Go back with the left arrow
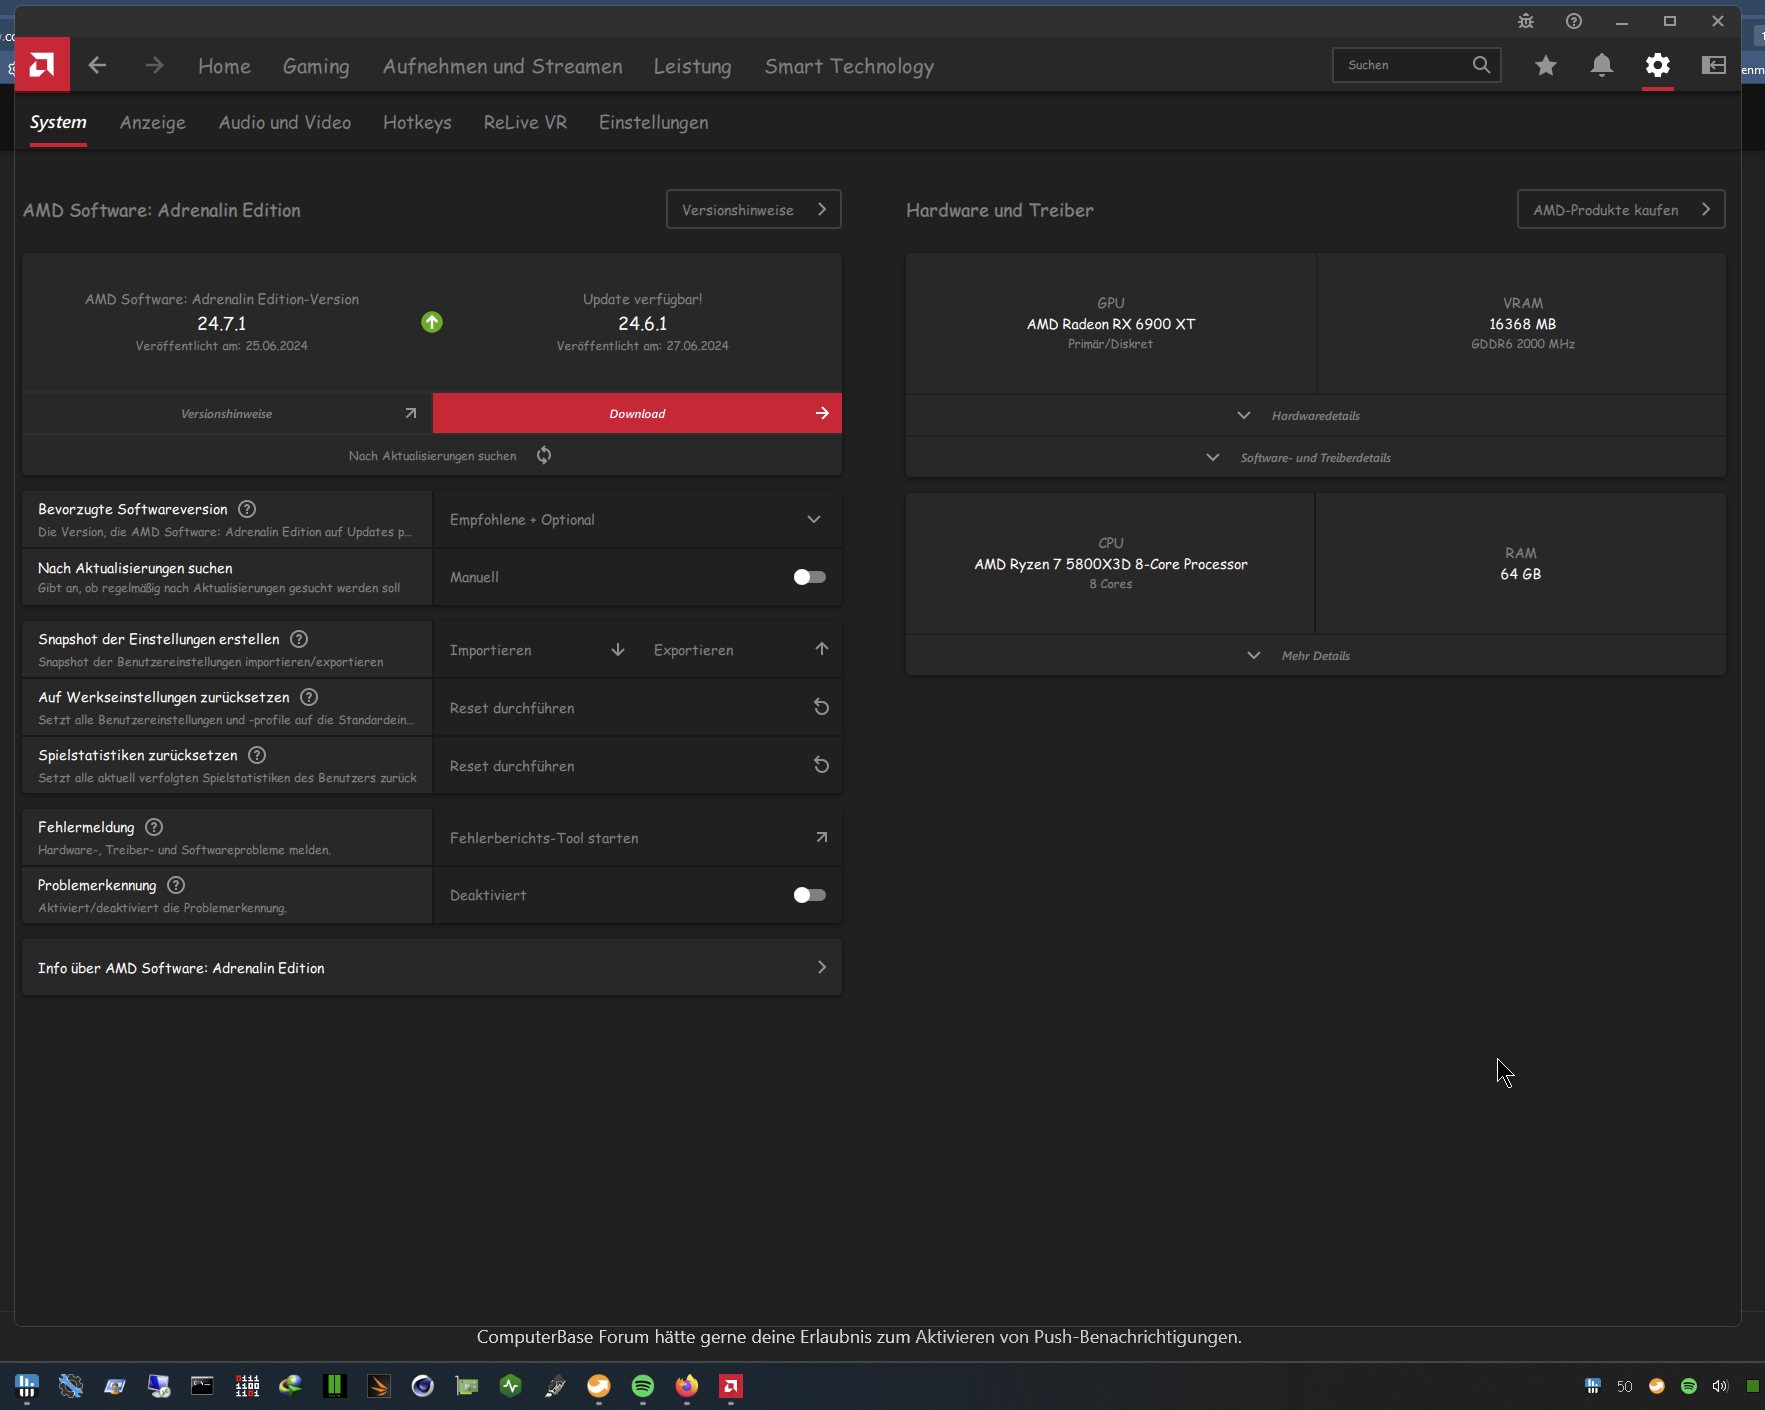This screenshot has height=1410, width=1765. (97, 66)
